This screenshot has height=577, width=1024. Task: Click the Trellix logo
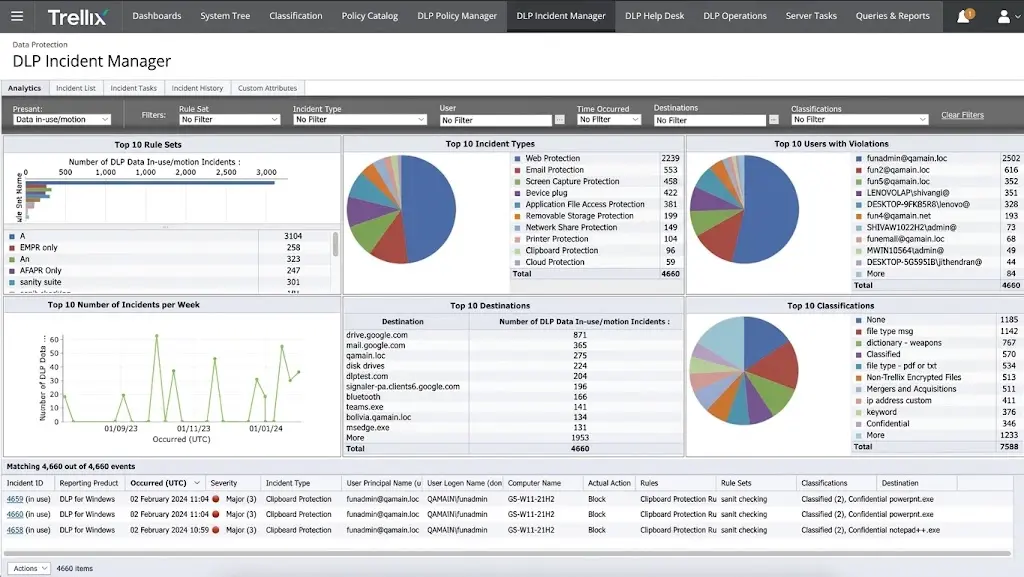(x=78, y=16)
